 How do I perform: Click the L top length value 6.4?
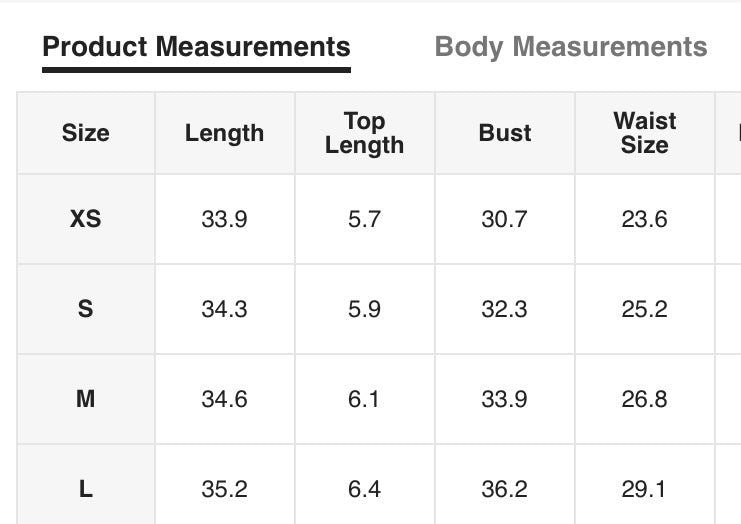coord(364,489)
